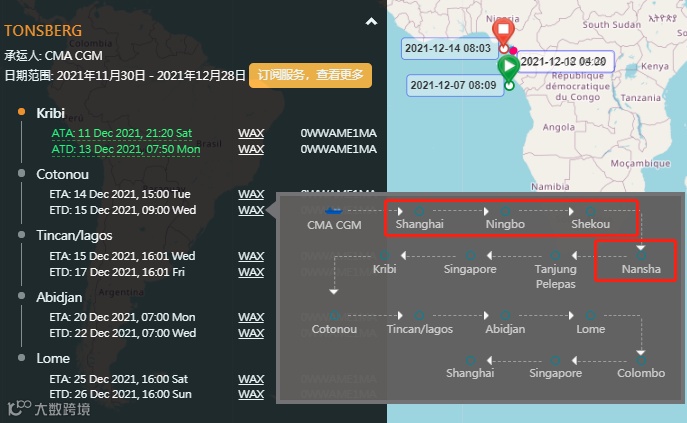Screen dimensions: 687x423
Task: Click the Tanjung Pelepas node circle
Action: (x=555, y=256)
